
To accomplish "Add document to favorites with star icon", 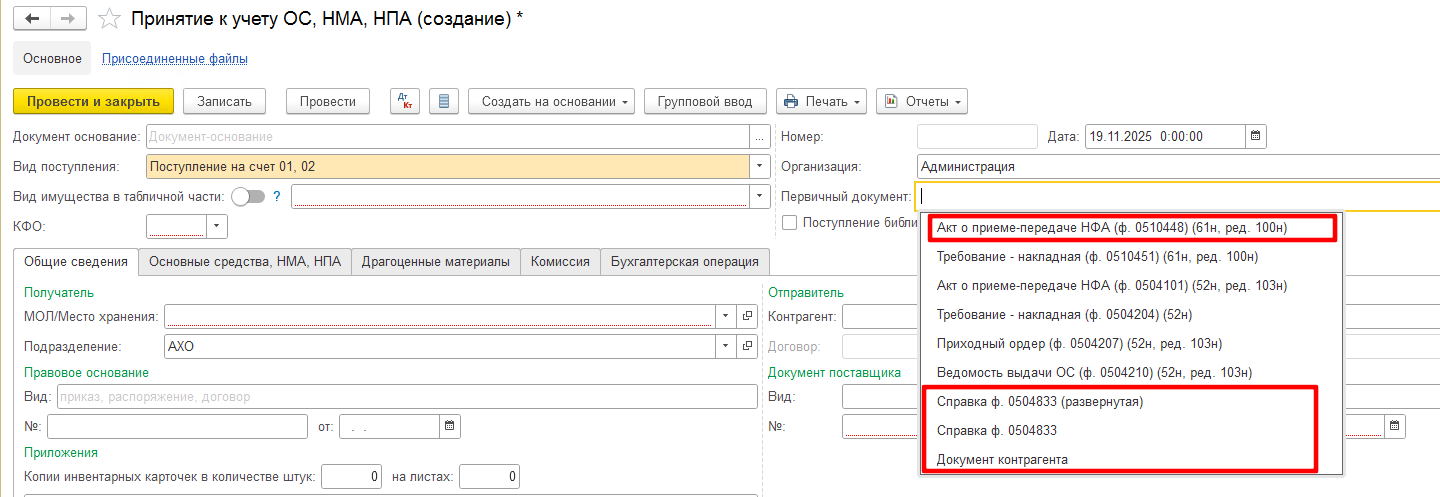I will pyautogui.click(x=110, y=19).
